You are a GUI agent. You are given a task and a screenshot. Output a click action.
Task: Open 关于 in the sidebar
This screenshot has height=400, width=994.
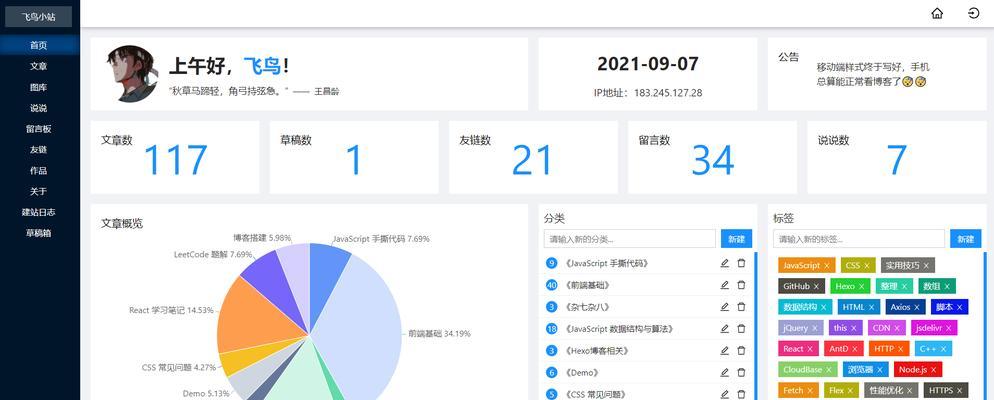[39, 191]
